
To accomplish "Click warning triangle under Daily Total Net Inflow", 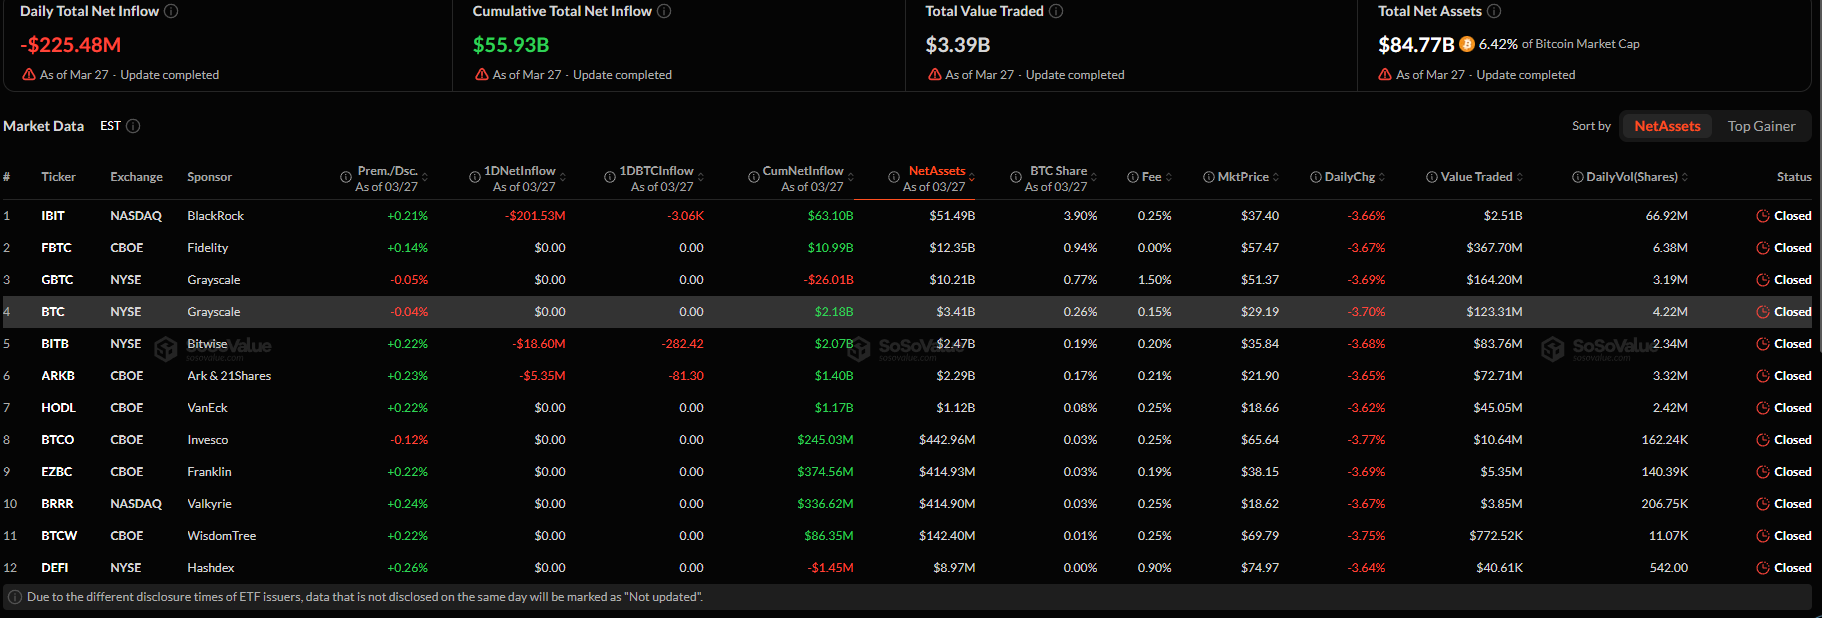I will point(29,75).
